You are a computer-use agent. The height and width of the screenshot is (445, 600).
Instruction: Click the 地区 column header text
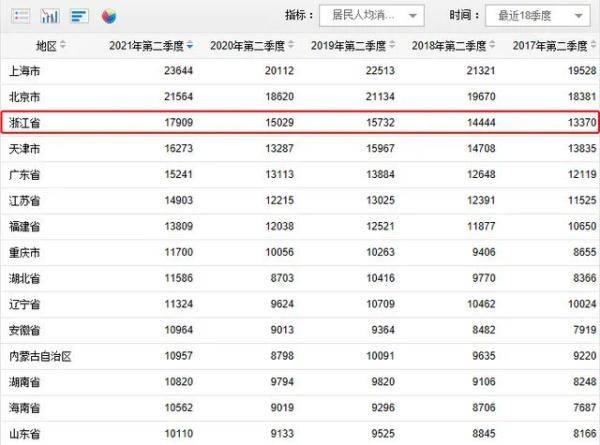click(x=46, y=46)
